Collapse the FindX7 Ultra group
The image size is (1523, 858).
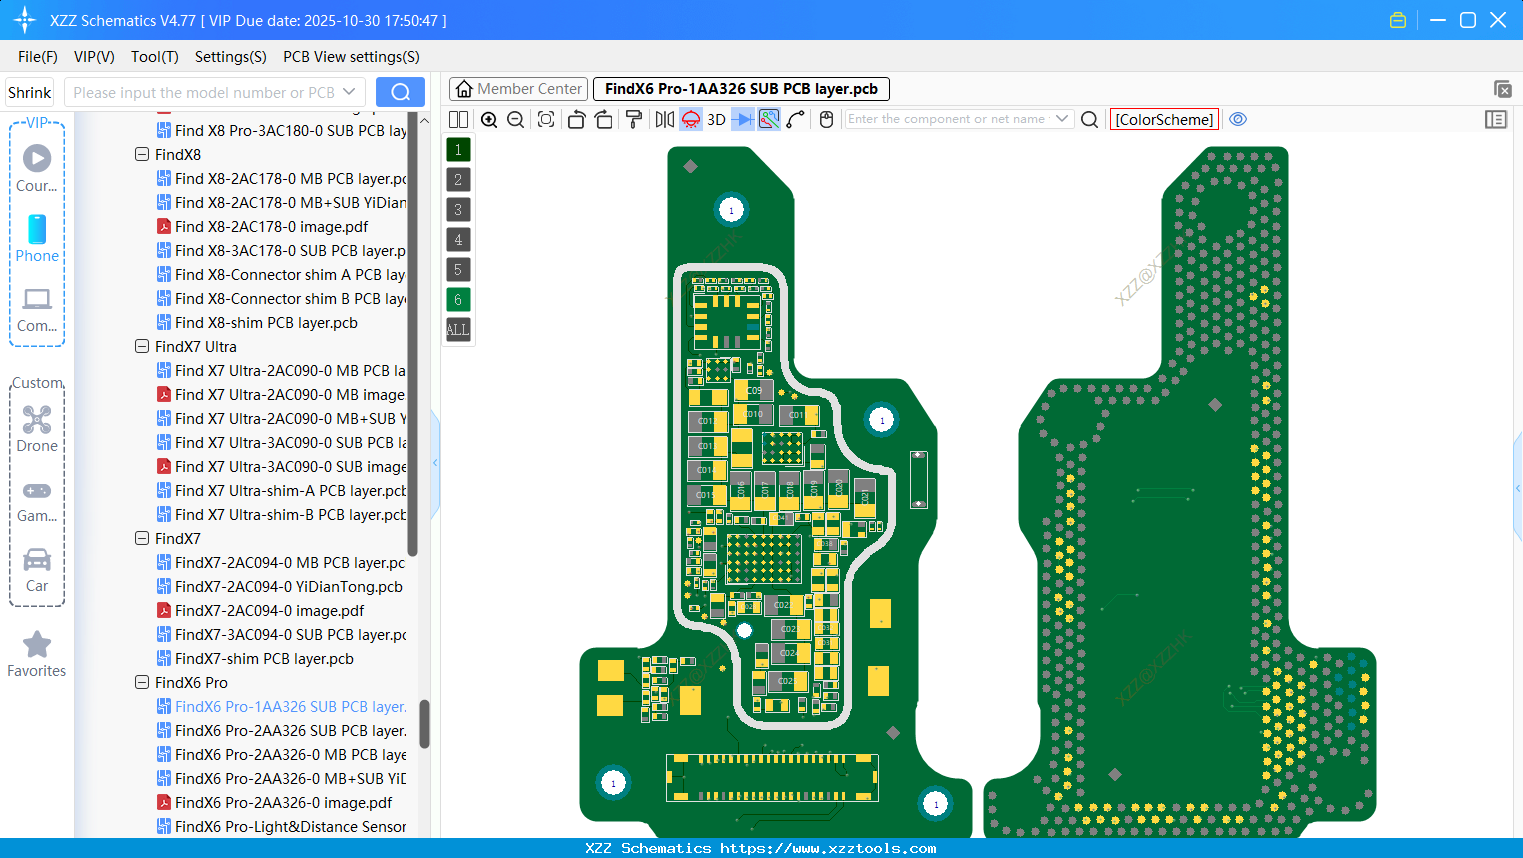[142, 346]
